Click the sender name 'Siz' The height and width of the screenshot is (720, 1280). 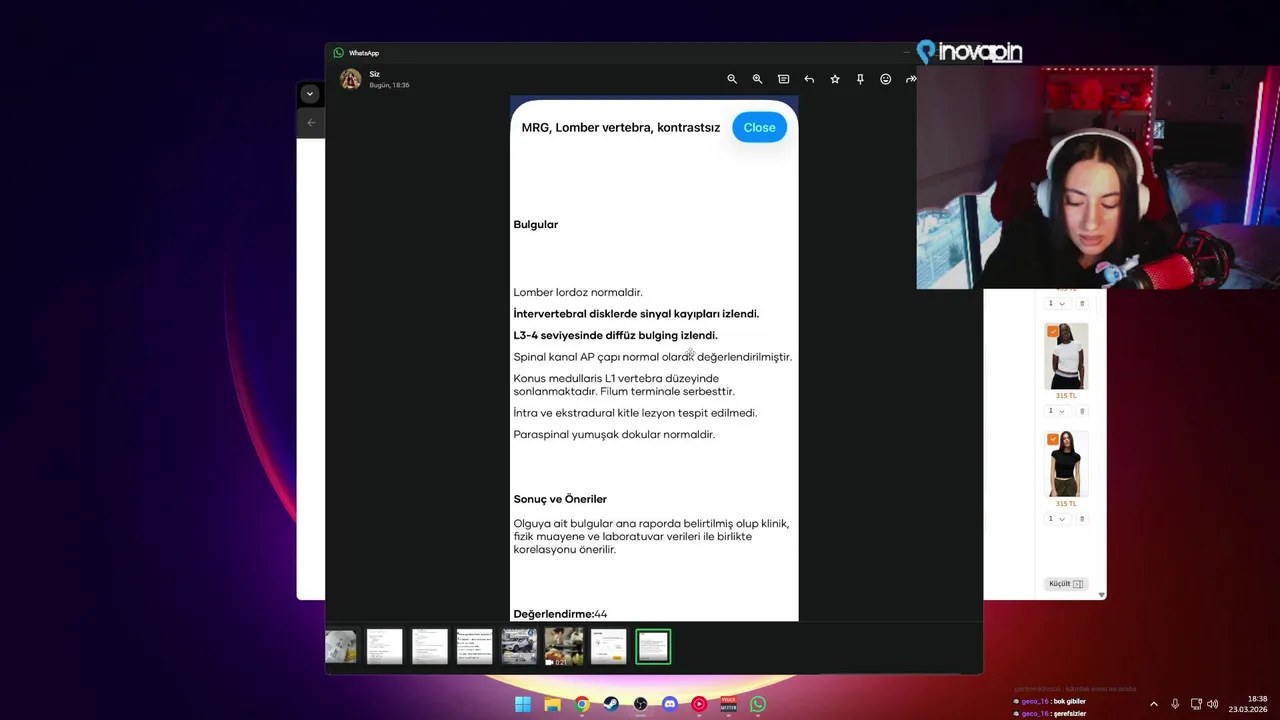[374, 74]
